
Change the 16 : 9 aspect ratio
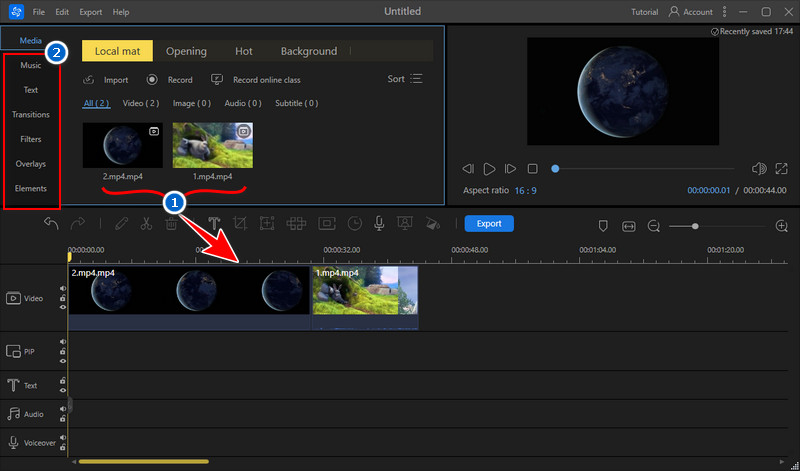point(525,190)
